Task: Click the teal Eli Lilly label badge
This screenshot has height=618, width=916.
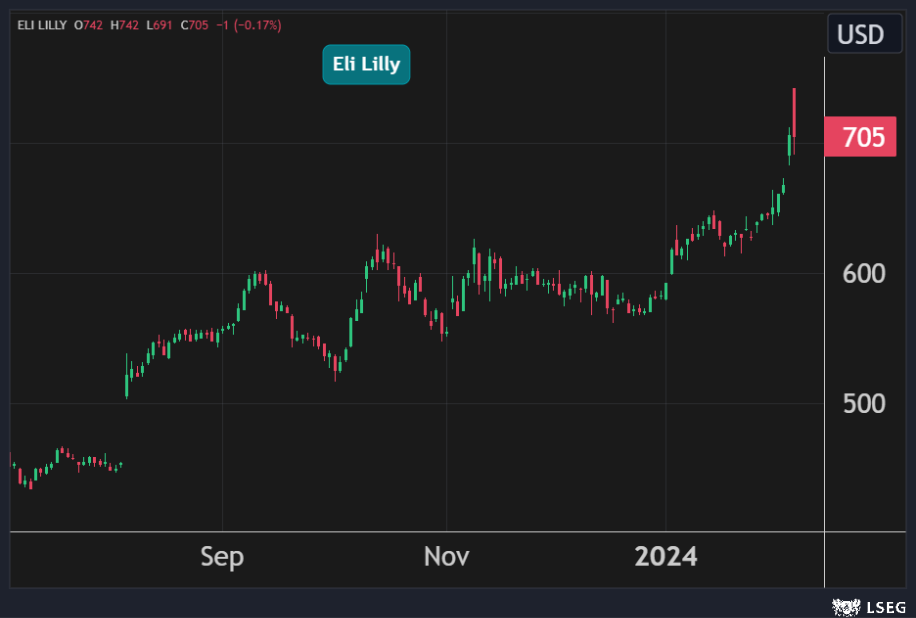Action: point(366,65)
